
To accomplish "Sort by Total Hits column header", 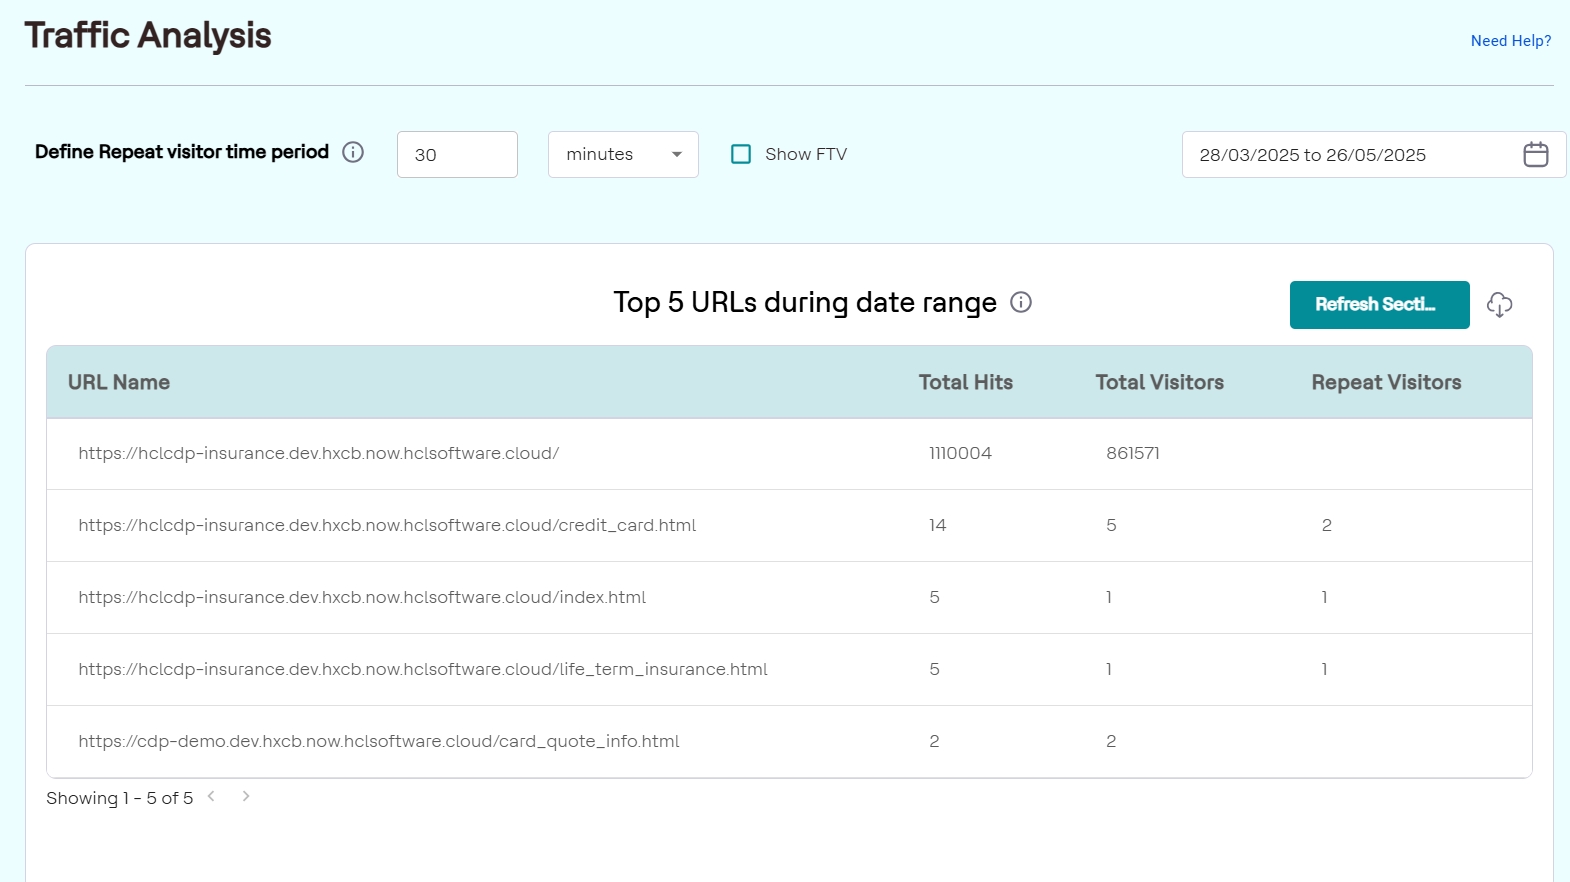I will (965, 383).
